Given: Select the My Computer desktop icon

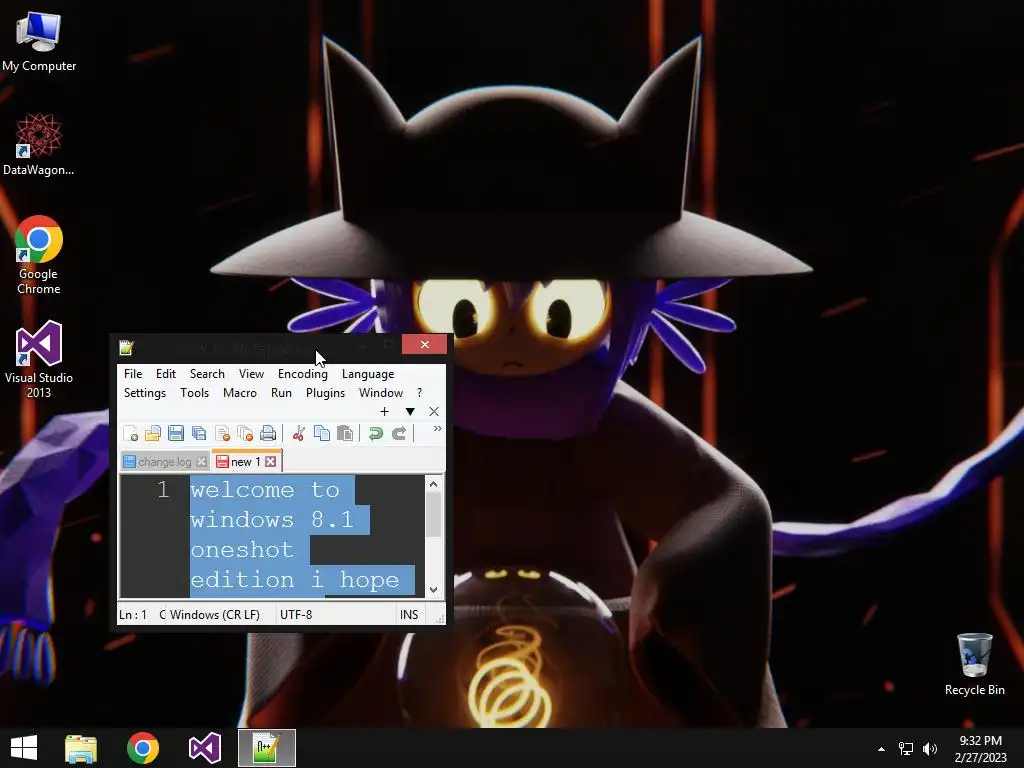Looking at the screenshot, I should (39, 40).
